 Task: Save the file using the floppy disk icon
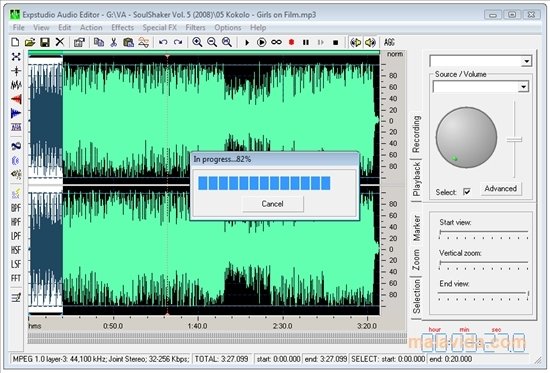tap(45, 42)
